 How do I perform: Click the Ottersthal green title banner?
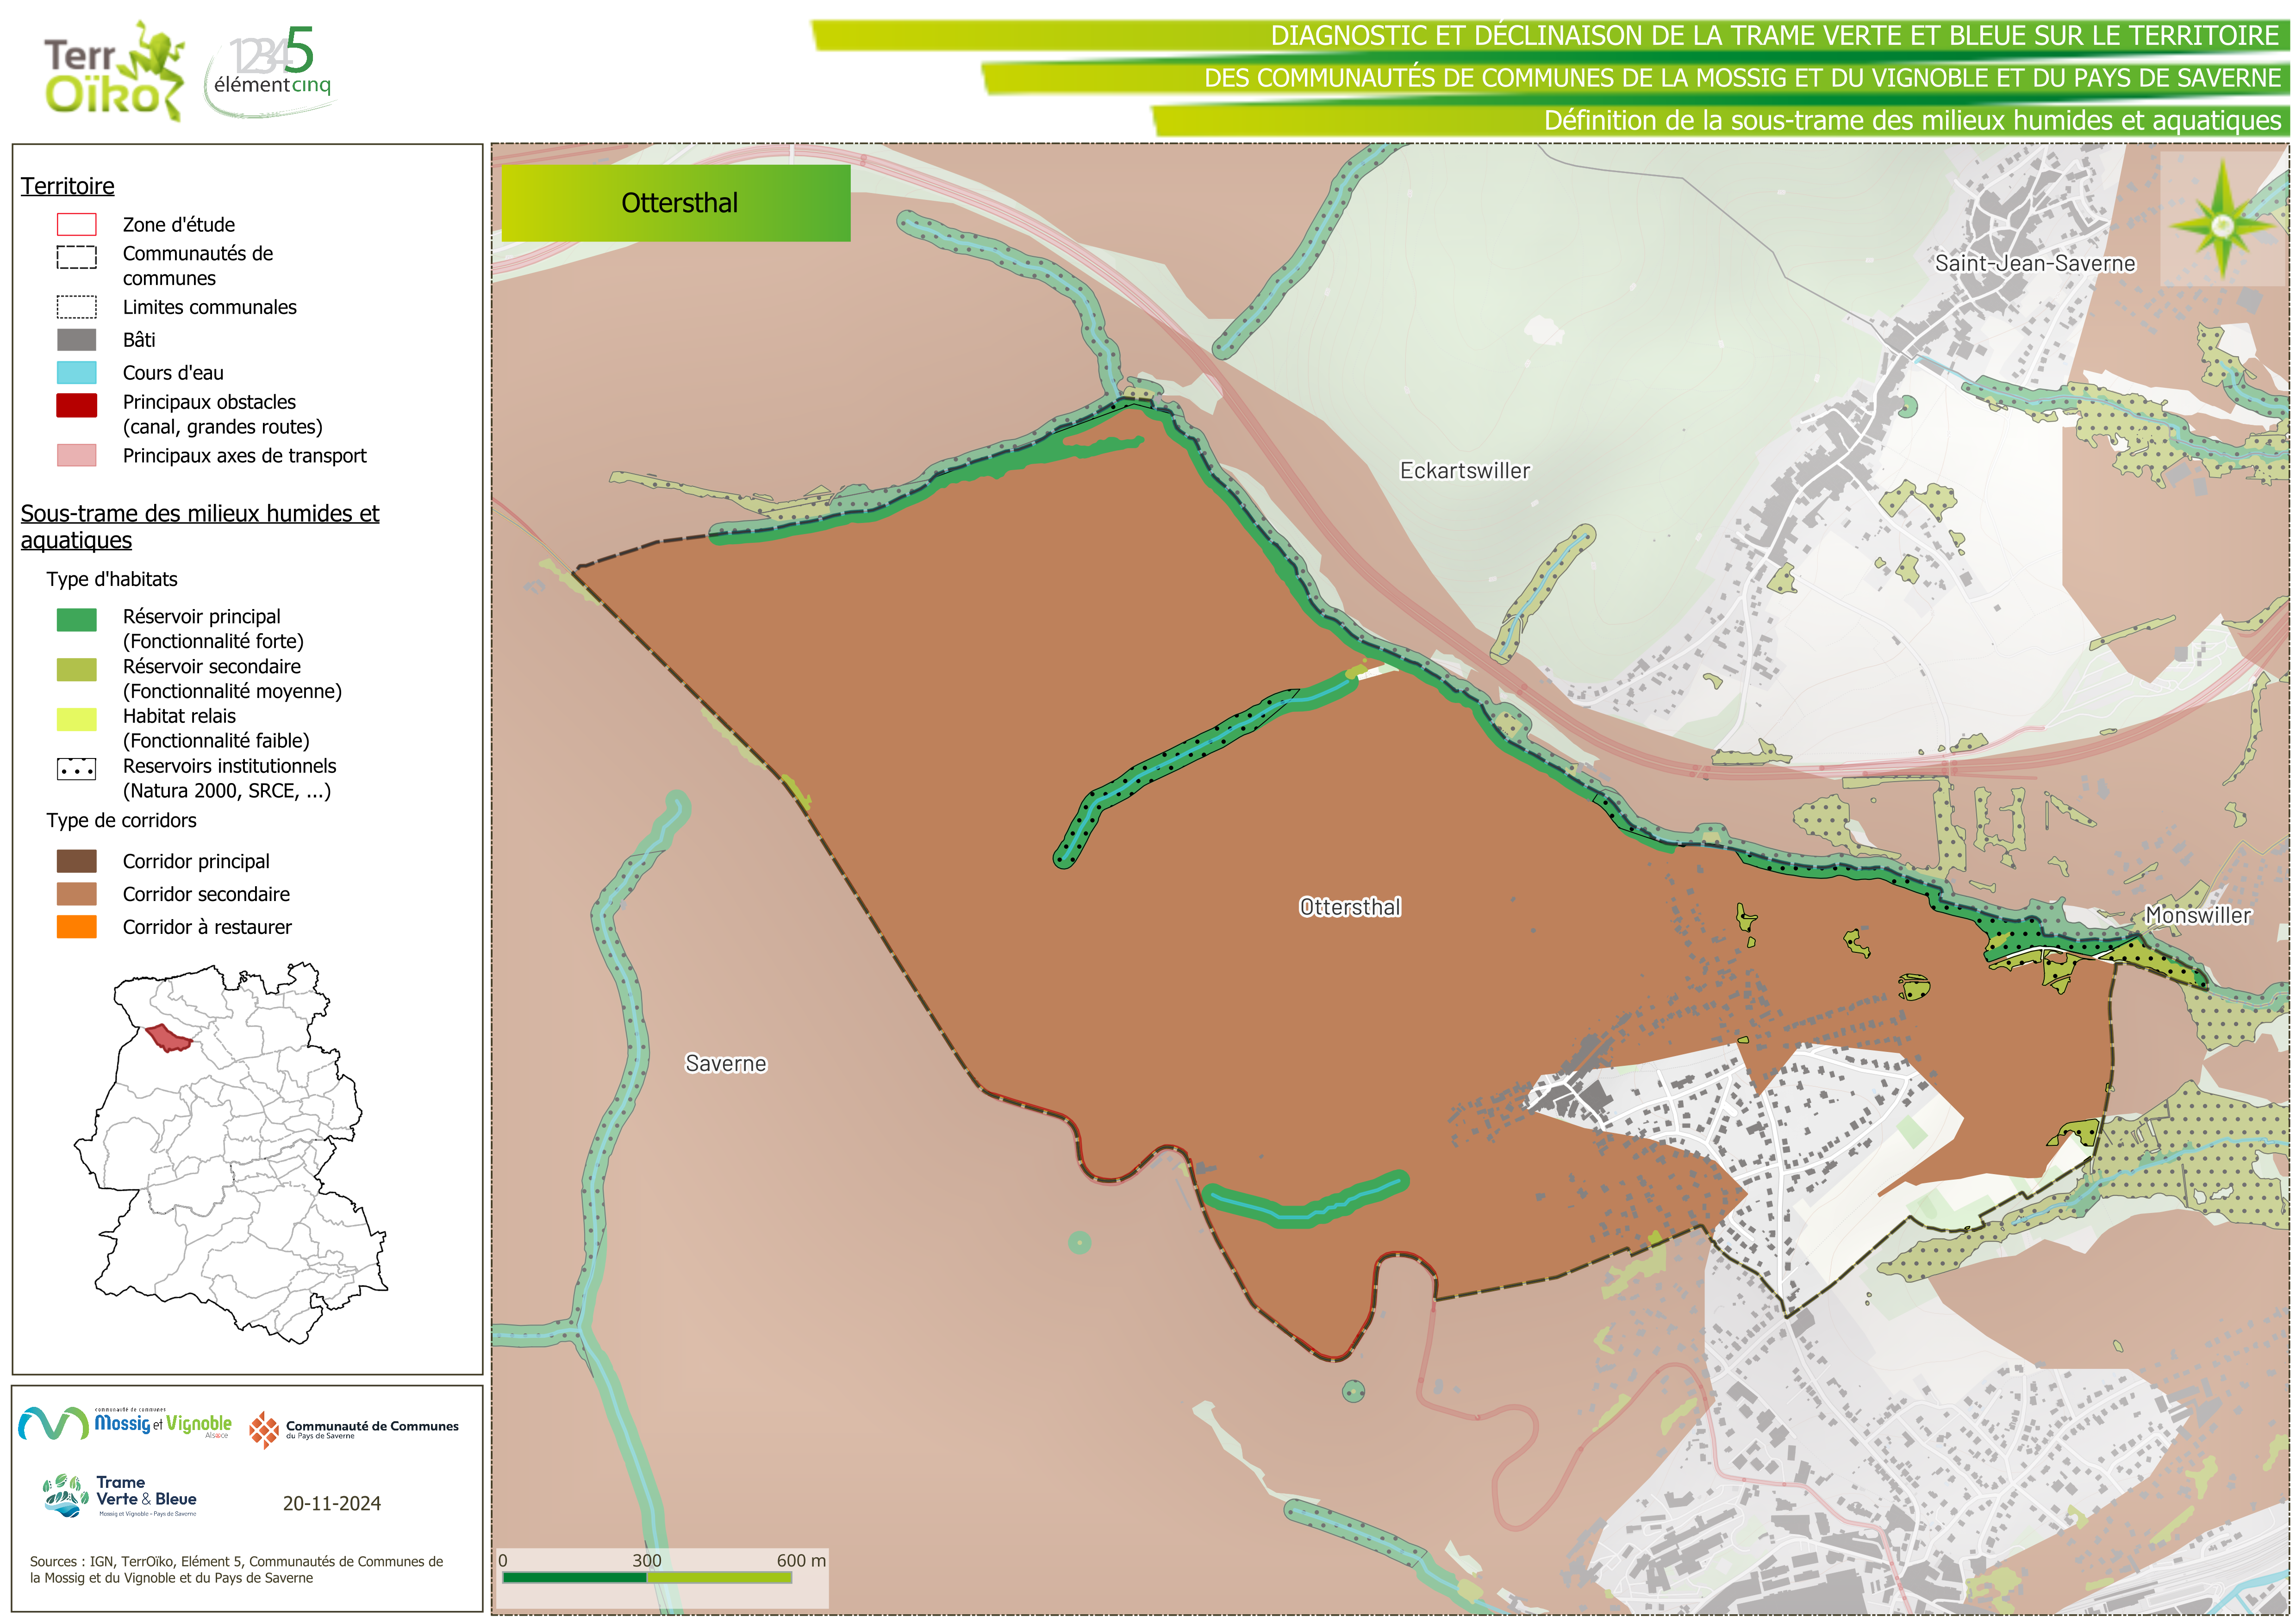676,203
